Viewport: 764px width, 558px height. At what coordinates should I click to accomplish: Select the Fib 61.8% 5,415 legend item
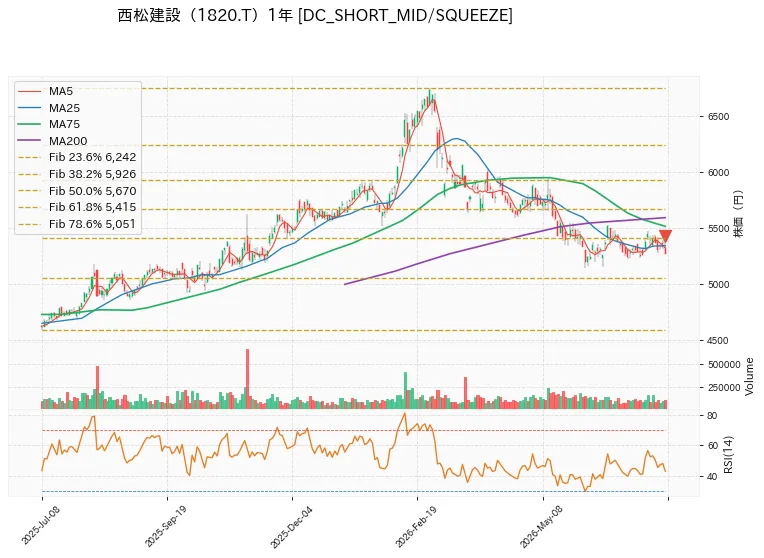point(77,207)
